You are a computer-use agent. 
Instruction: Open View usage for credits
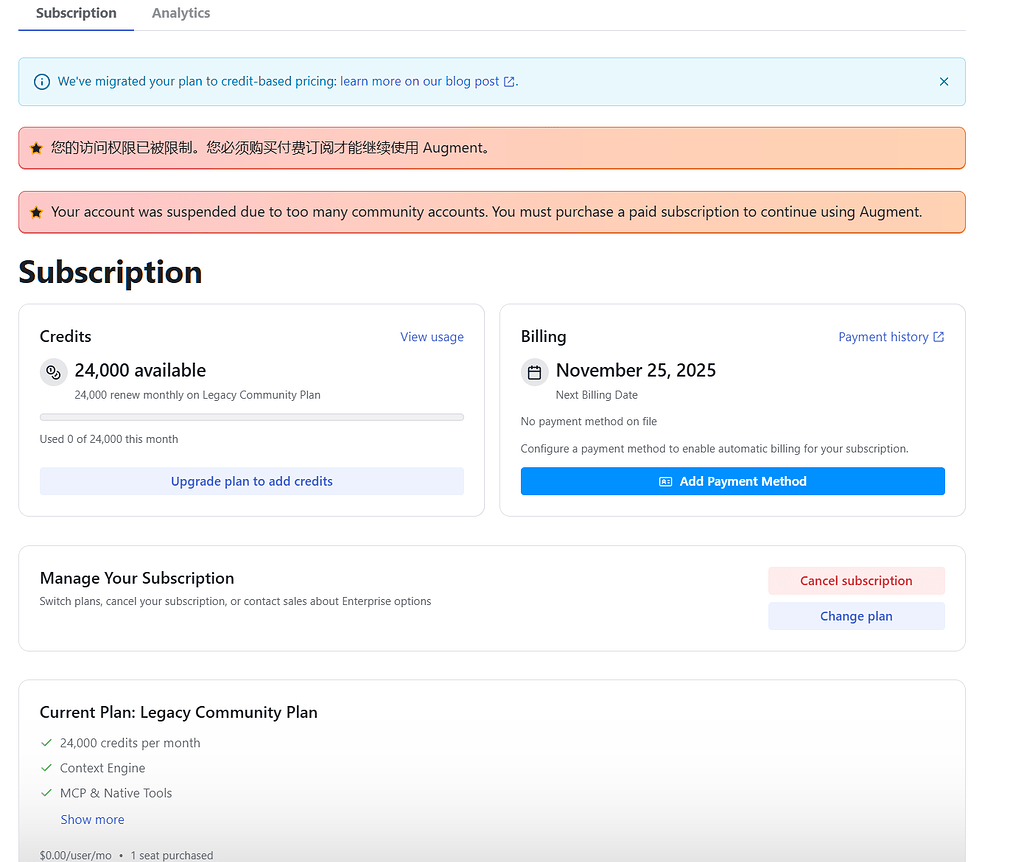point(432,337)
